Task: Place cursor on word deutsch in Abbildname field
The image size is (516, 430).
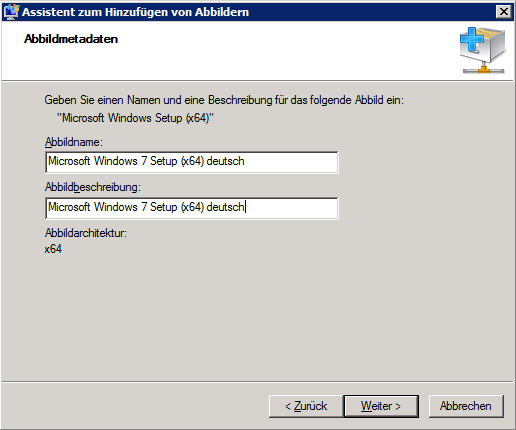Action: (225, 161)
